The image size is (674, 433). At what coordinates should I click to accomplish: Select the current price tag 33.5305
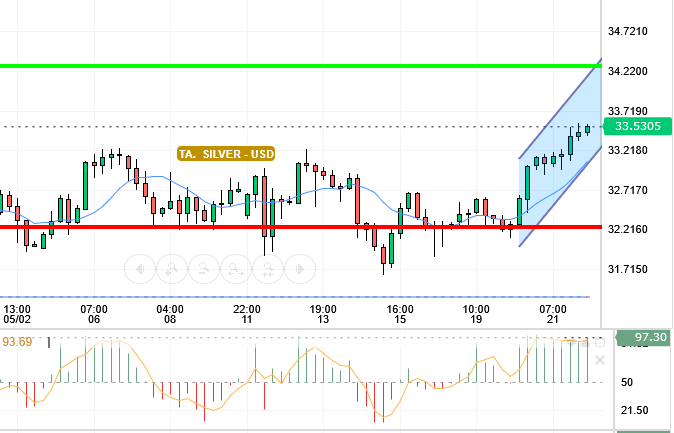(x=637, y=126)
